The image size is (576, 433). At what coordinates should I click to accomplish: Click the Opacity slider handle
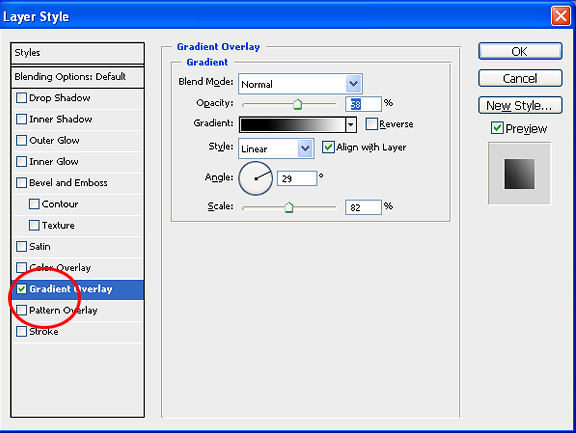click(298, 105)
